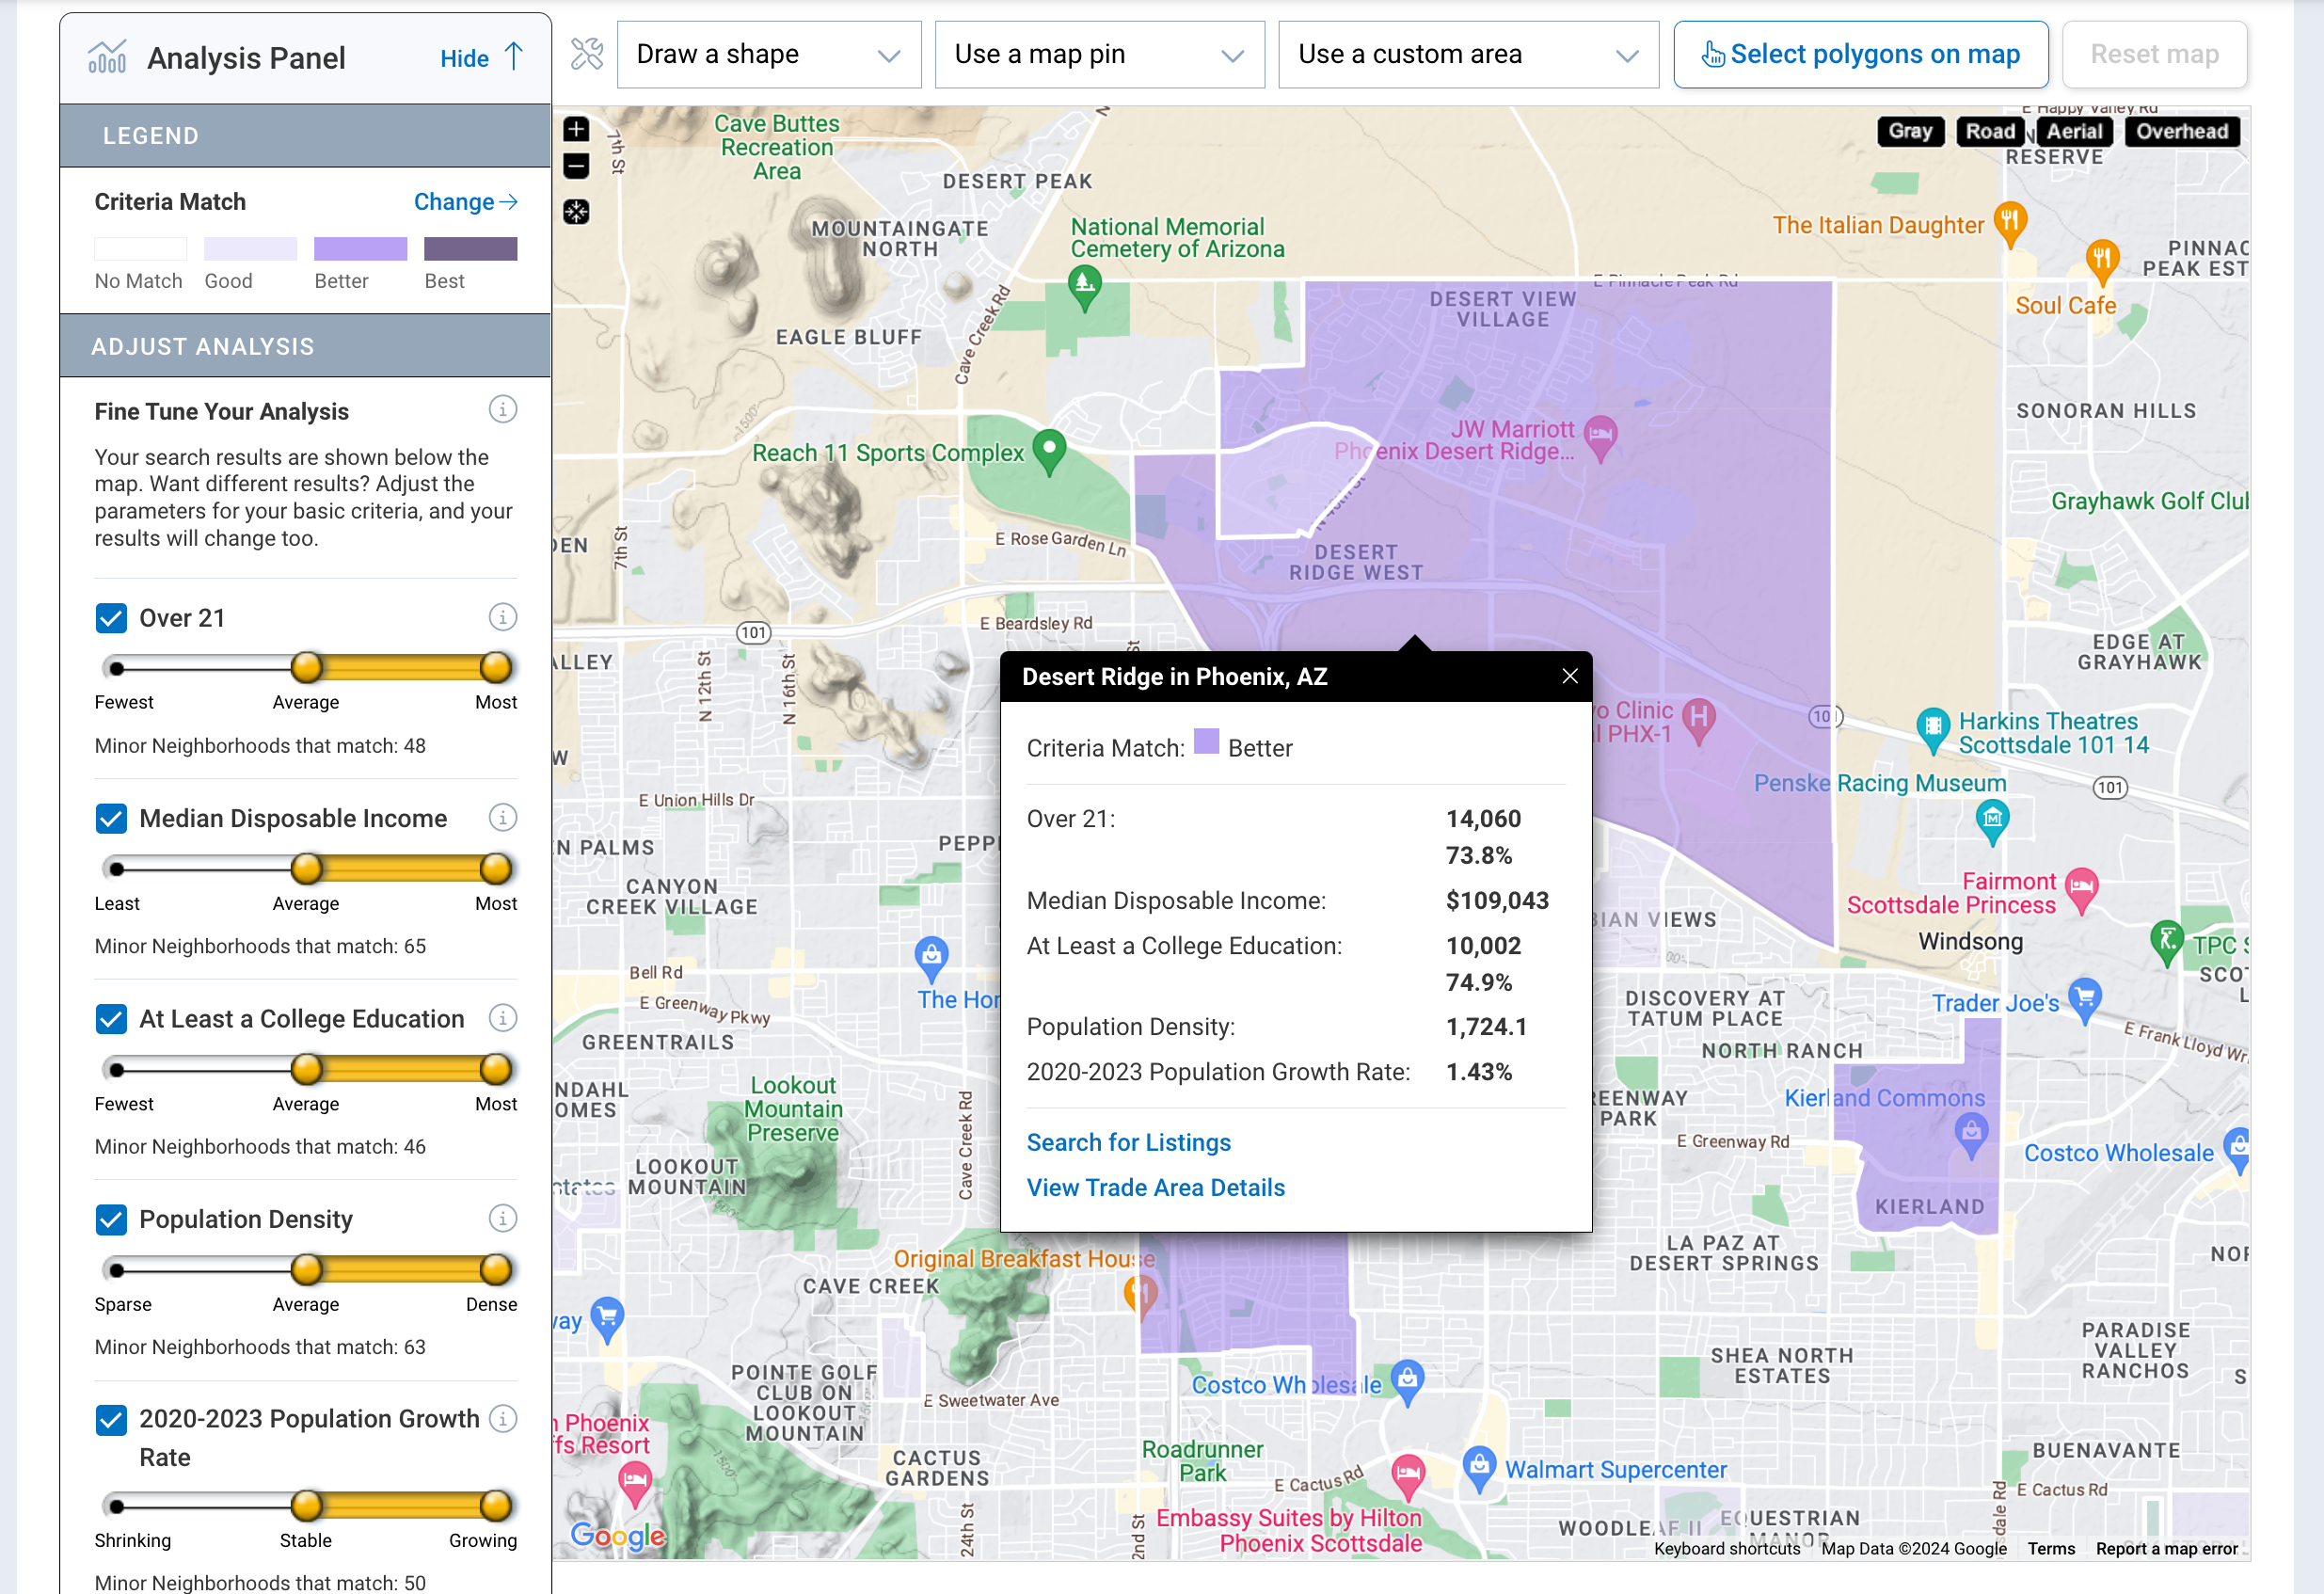The image size is (2324, 1594).
Task: Expand the Use a map pin dropdown
Action: click(1098, 54)
